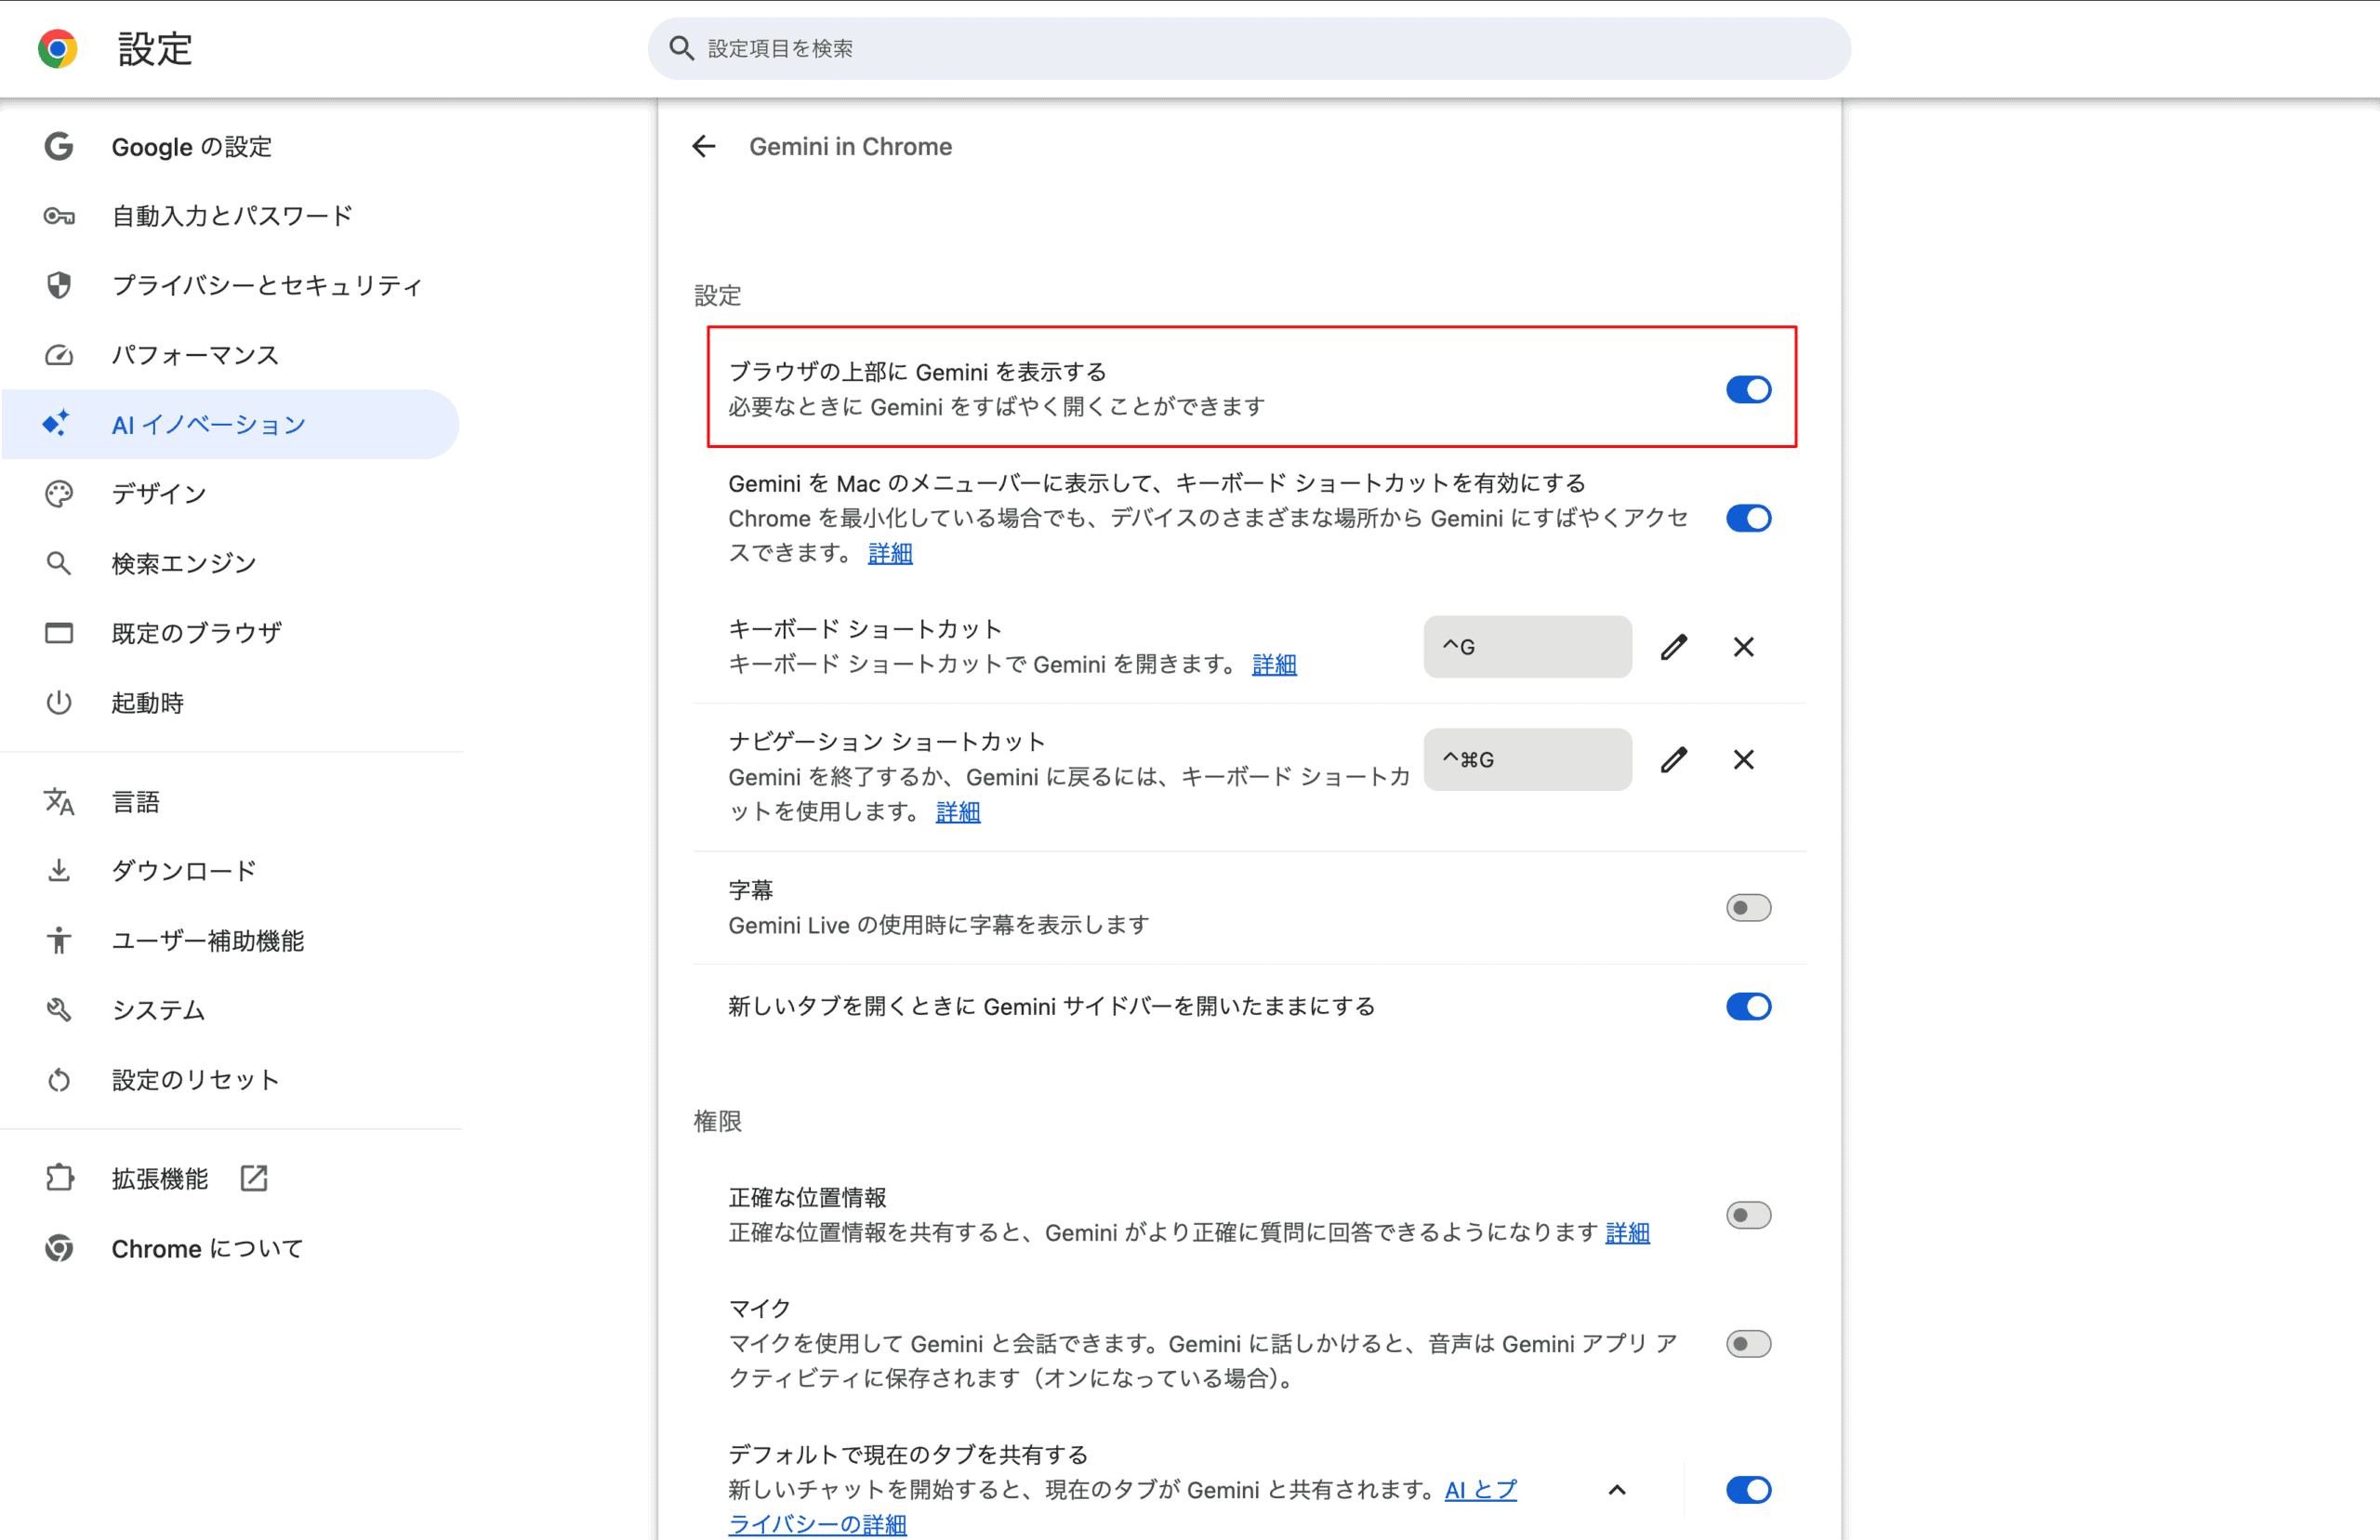The height and width of the screenshot is (1540, 2380).
Task: Click the browser window icon for default browser
Action: pos(59,633)
